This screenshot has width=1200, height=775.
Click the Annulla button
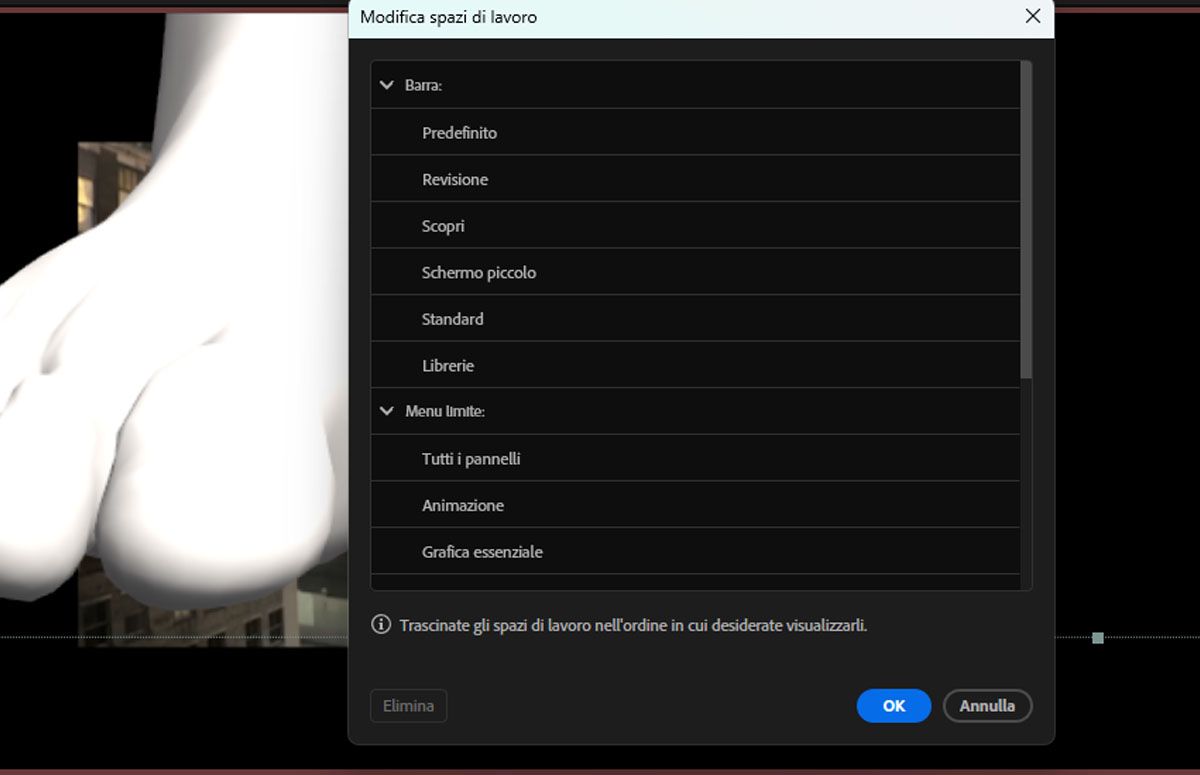pyautogui.click(x=987, y=706)
